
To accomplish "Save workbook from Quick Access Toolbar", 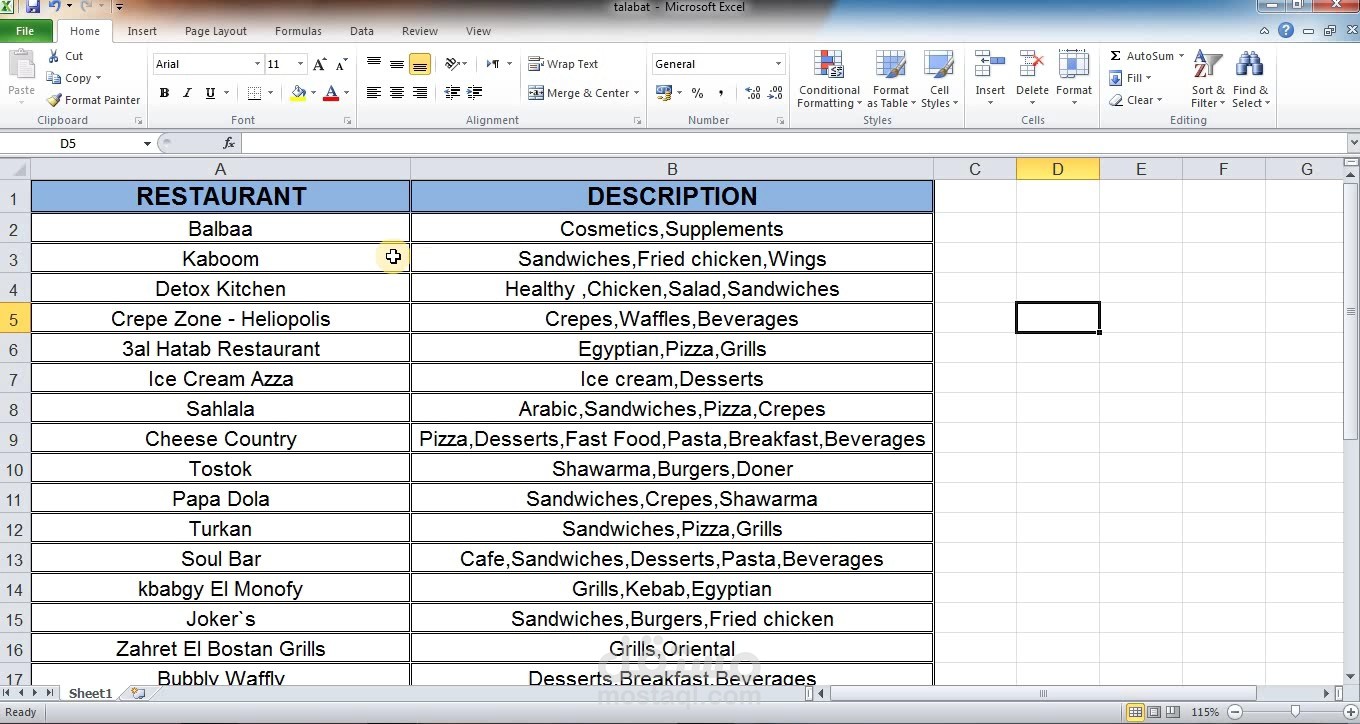I will coord(32,7).
